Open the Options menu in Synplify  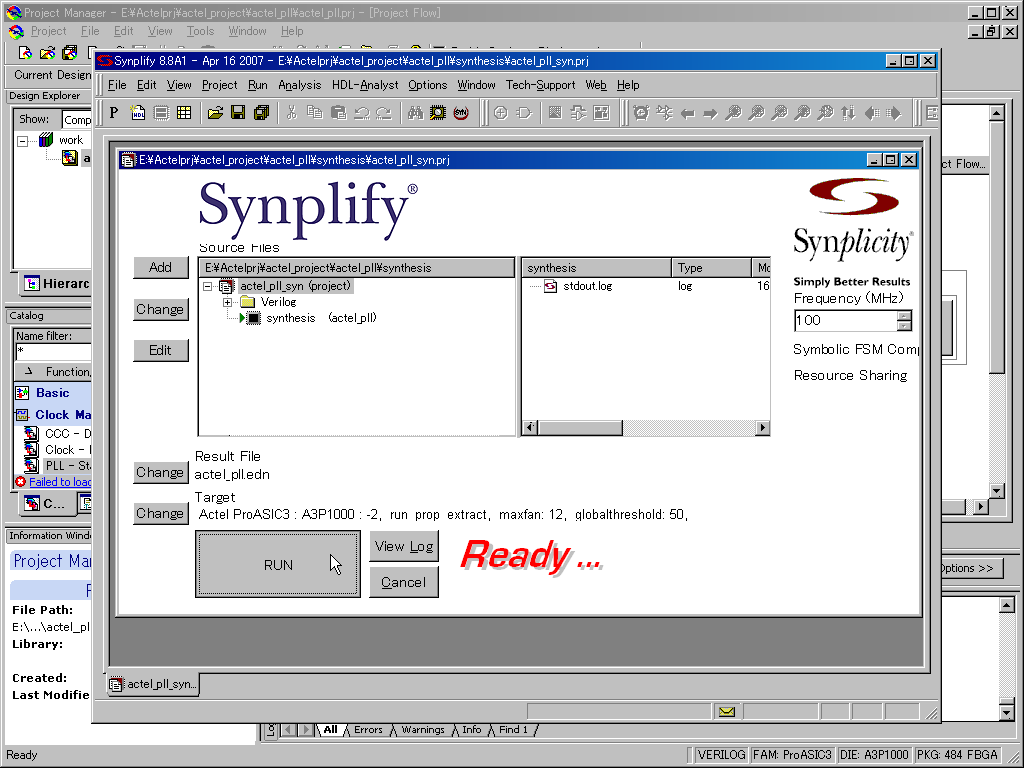428,85
